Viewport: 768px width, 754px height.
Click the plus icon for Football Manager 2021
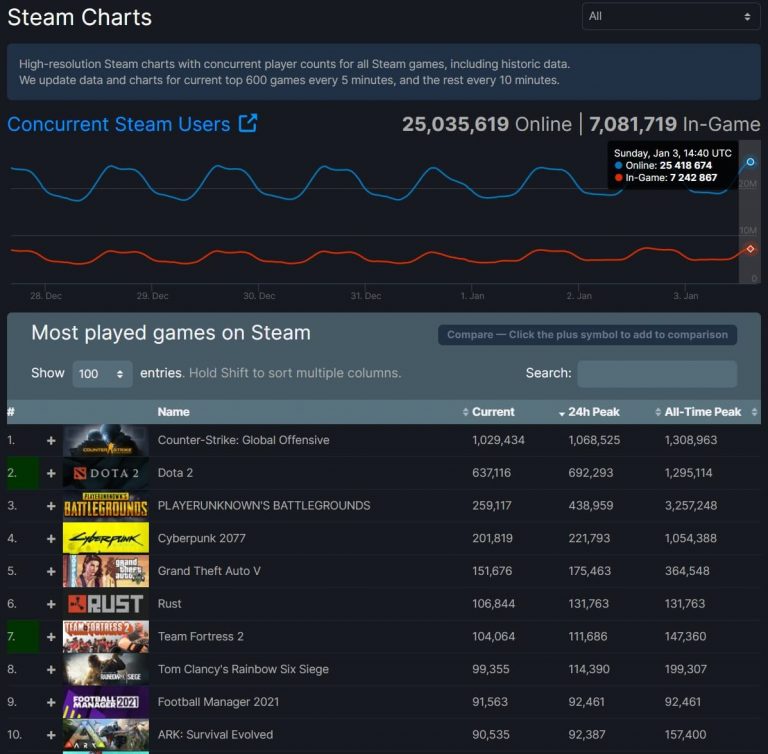coord(51,702)
